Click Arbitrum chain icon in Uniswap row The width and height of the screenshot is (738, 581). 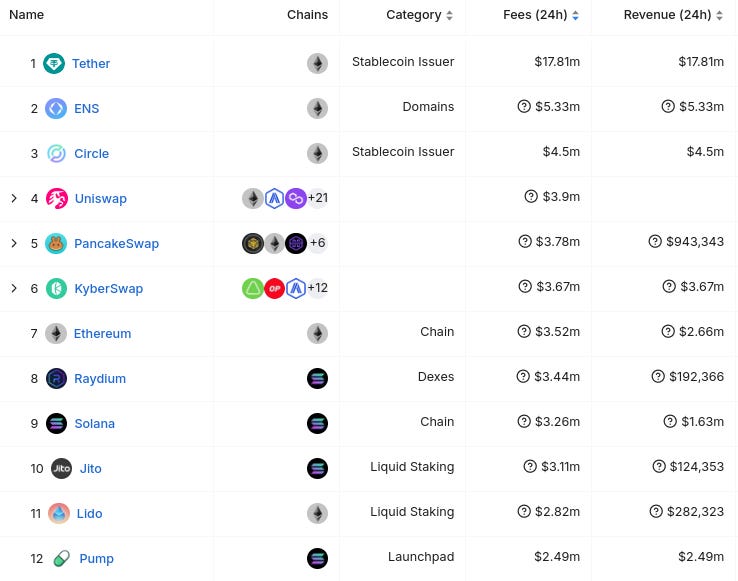coord(274,199)
